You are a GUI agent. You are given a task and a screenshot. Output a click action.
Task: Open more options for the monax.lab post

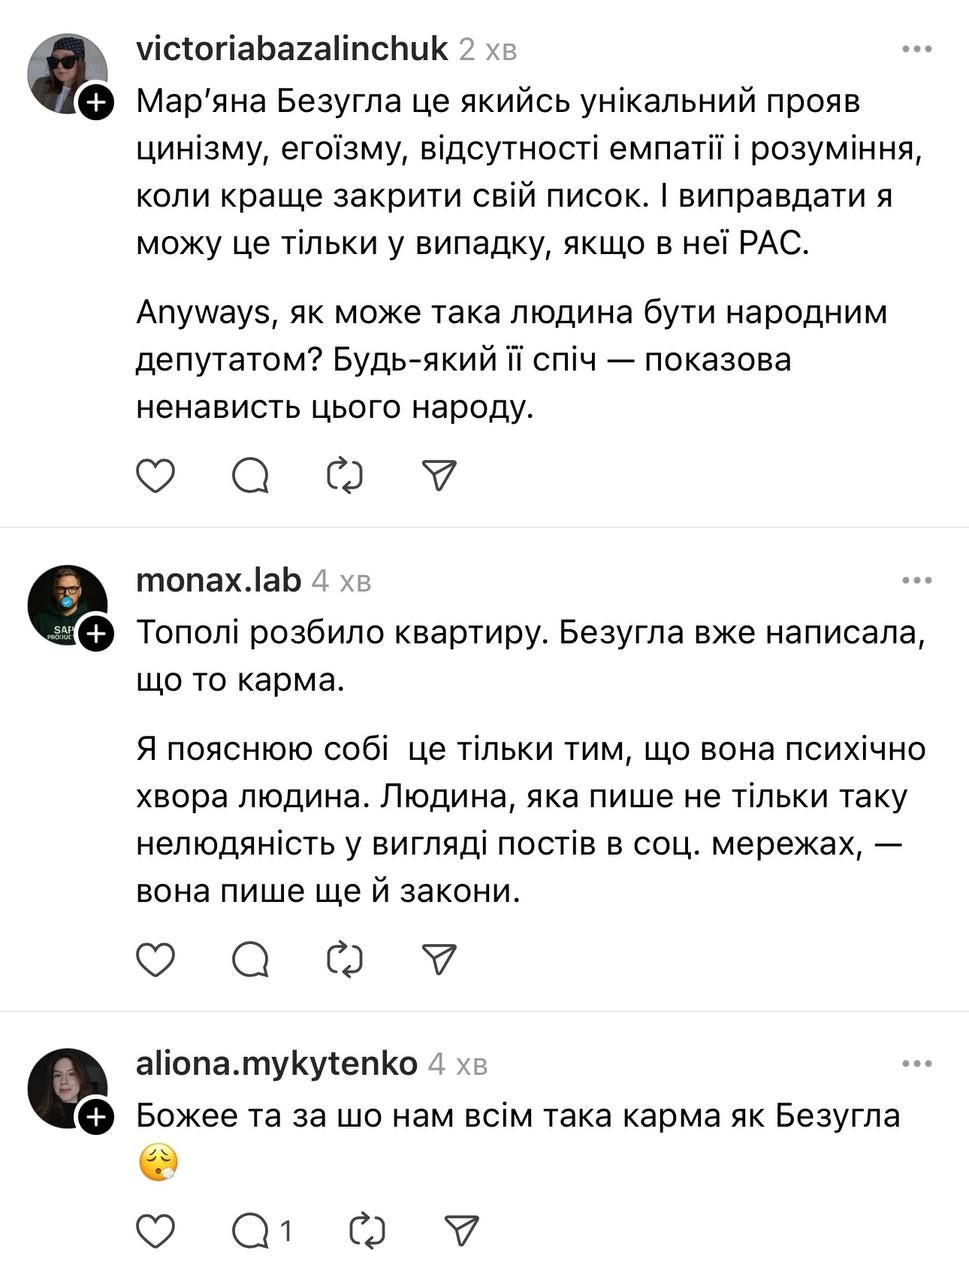click(x=917, y=580)
